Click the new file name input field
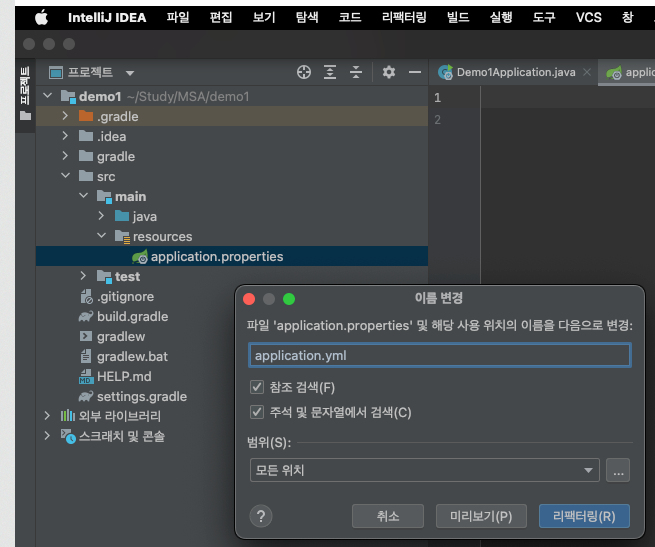Screen dimensions: 655x547 (440, 356)
